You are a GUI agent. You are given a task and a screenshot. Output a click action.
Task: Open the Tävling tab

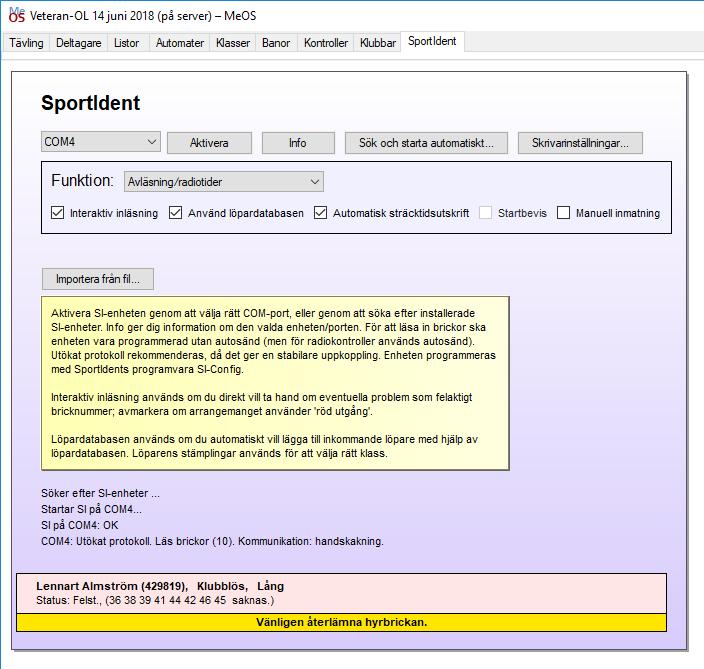[26, 43]
